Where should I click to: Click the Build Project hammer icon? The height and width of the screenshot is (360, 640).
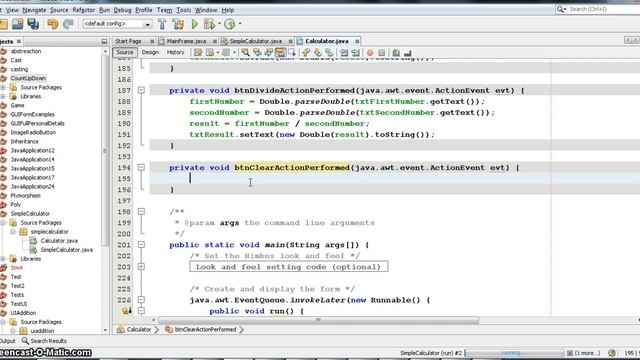[162, 24]
